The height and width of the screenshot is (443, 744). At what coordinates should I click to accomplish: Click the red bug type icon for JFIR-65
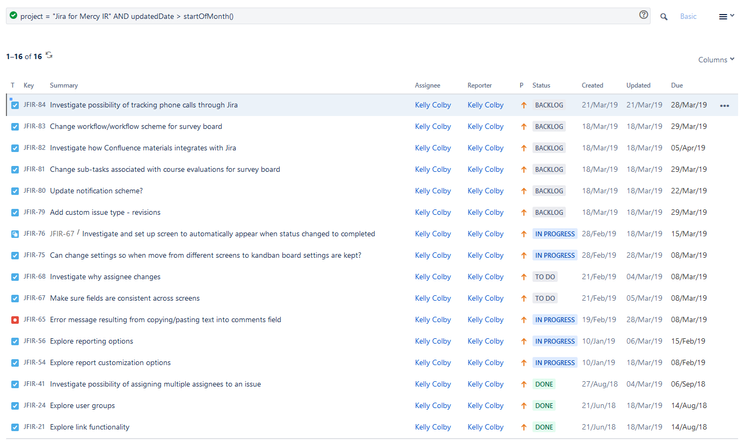(15, 320)
